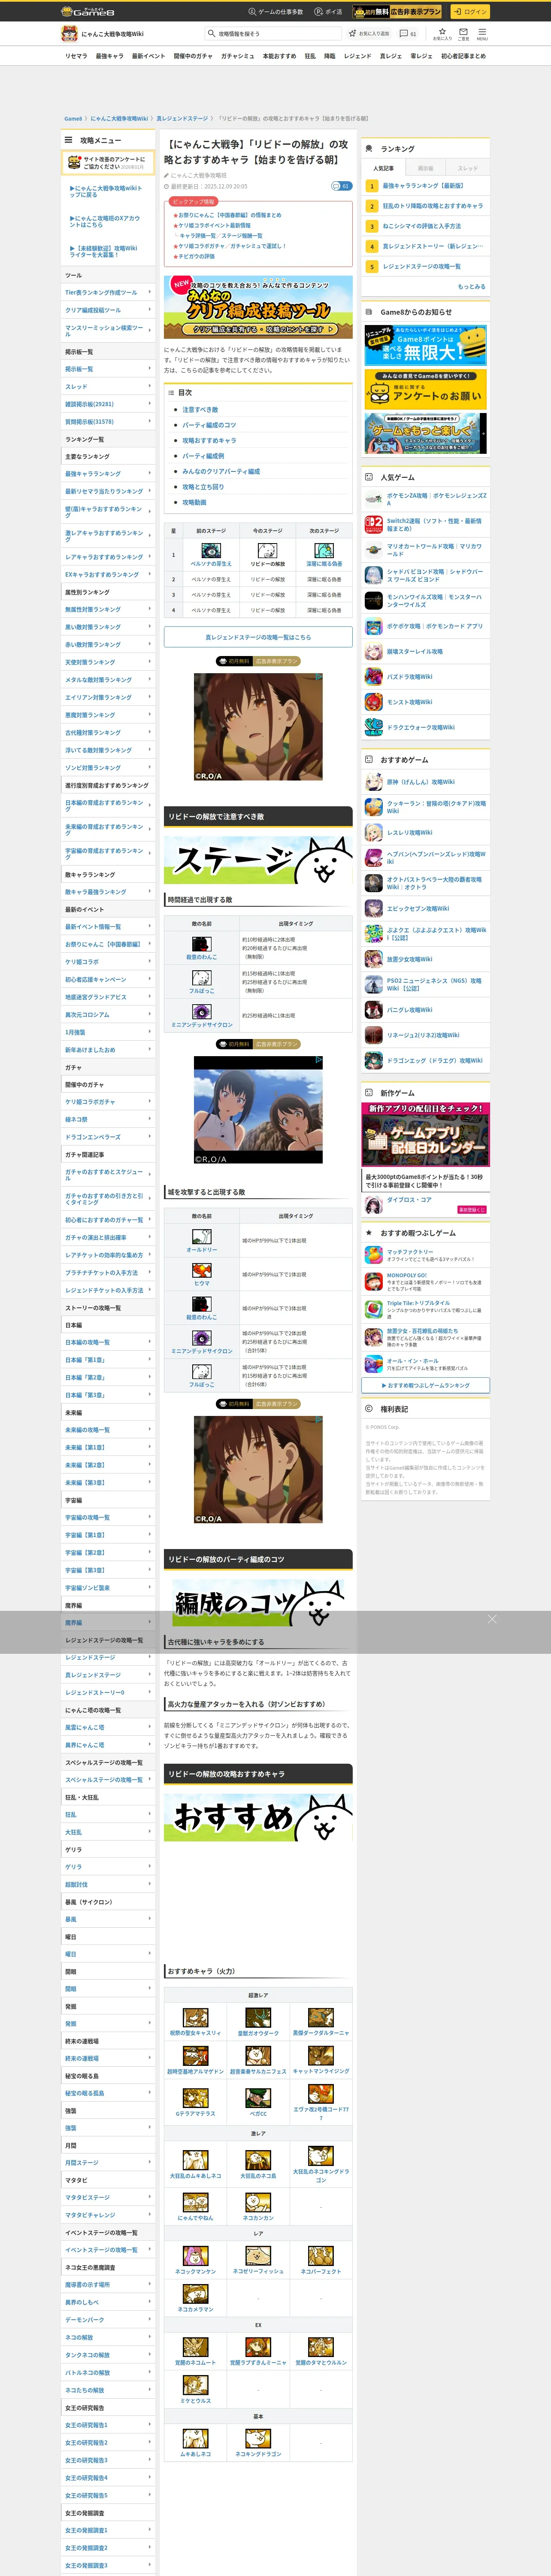
Task: Expand Tier表ランキング作成ツール sidebar item
Action: pos(108,293)
